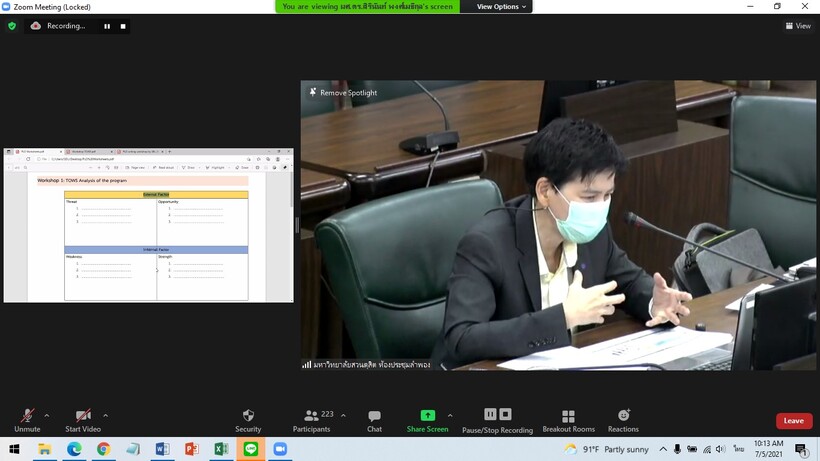Open the Participants panel
820x461 pixels.
(x=312, y=420)
